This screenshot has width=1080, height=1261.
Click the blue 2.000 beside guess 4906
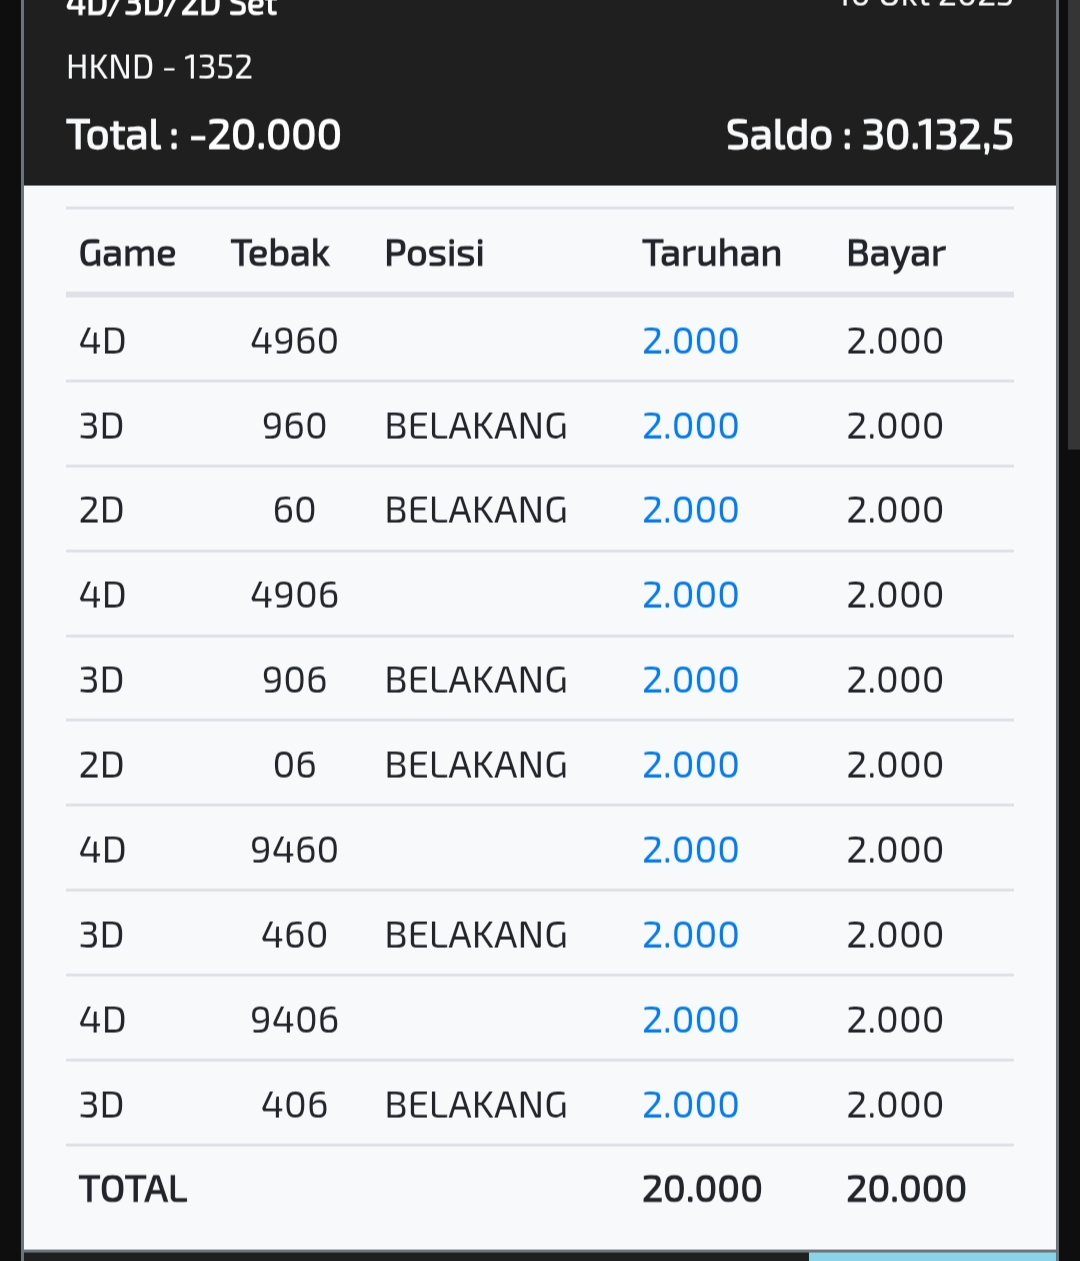pos(690,595)
